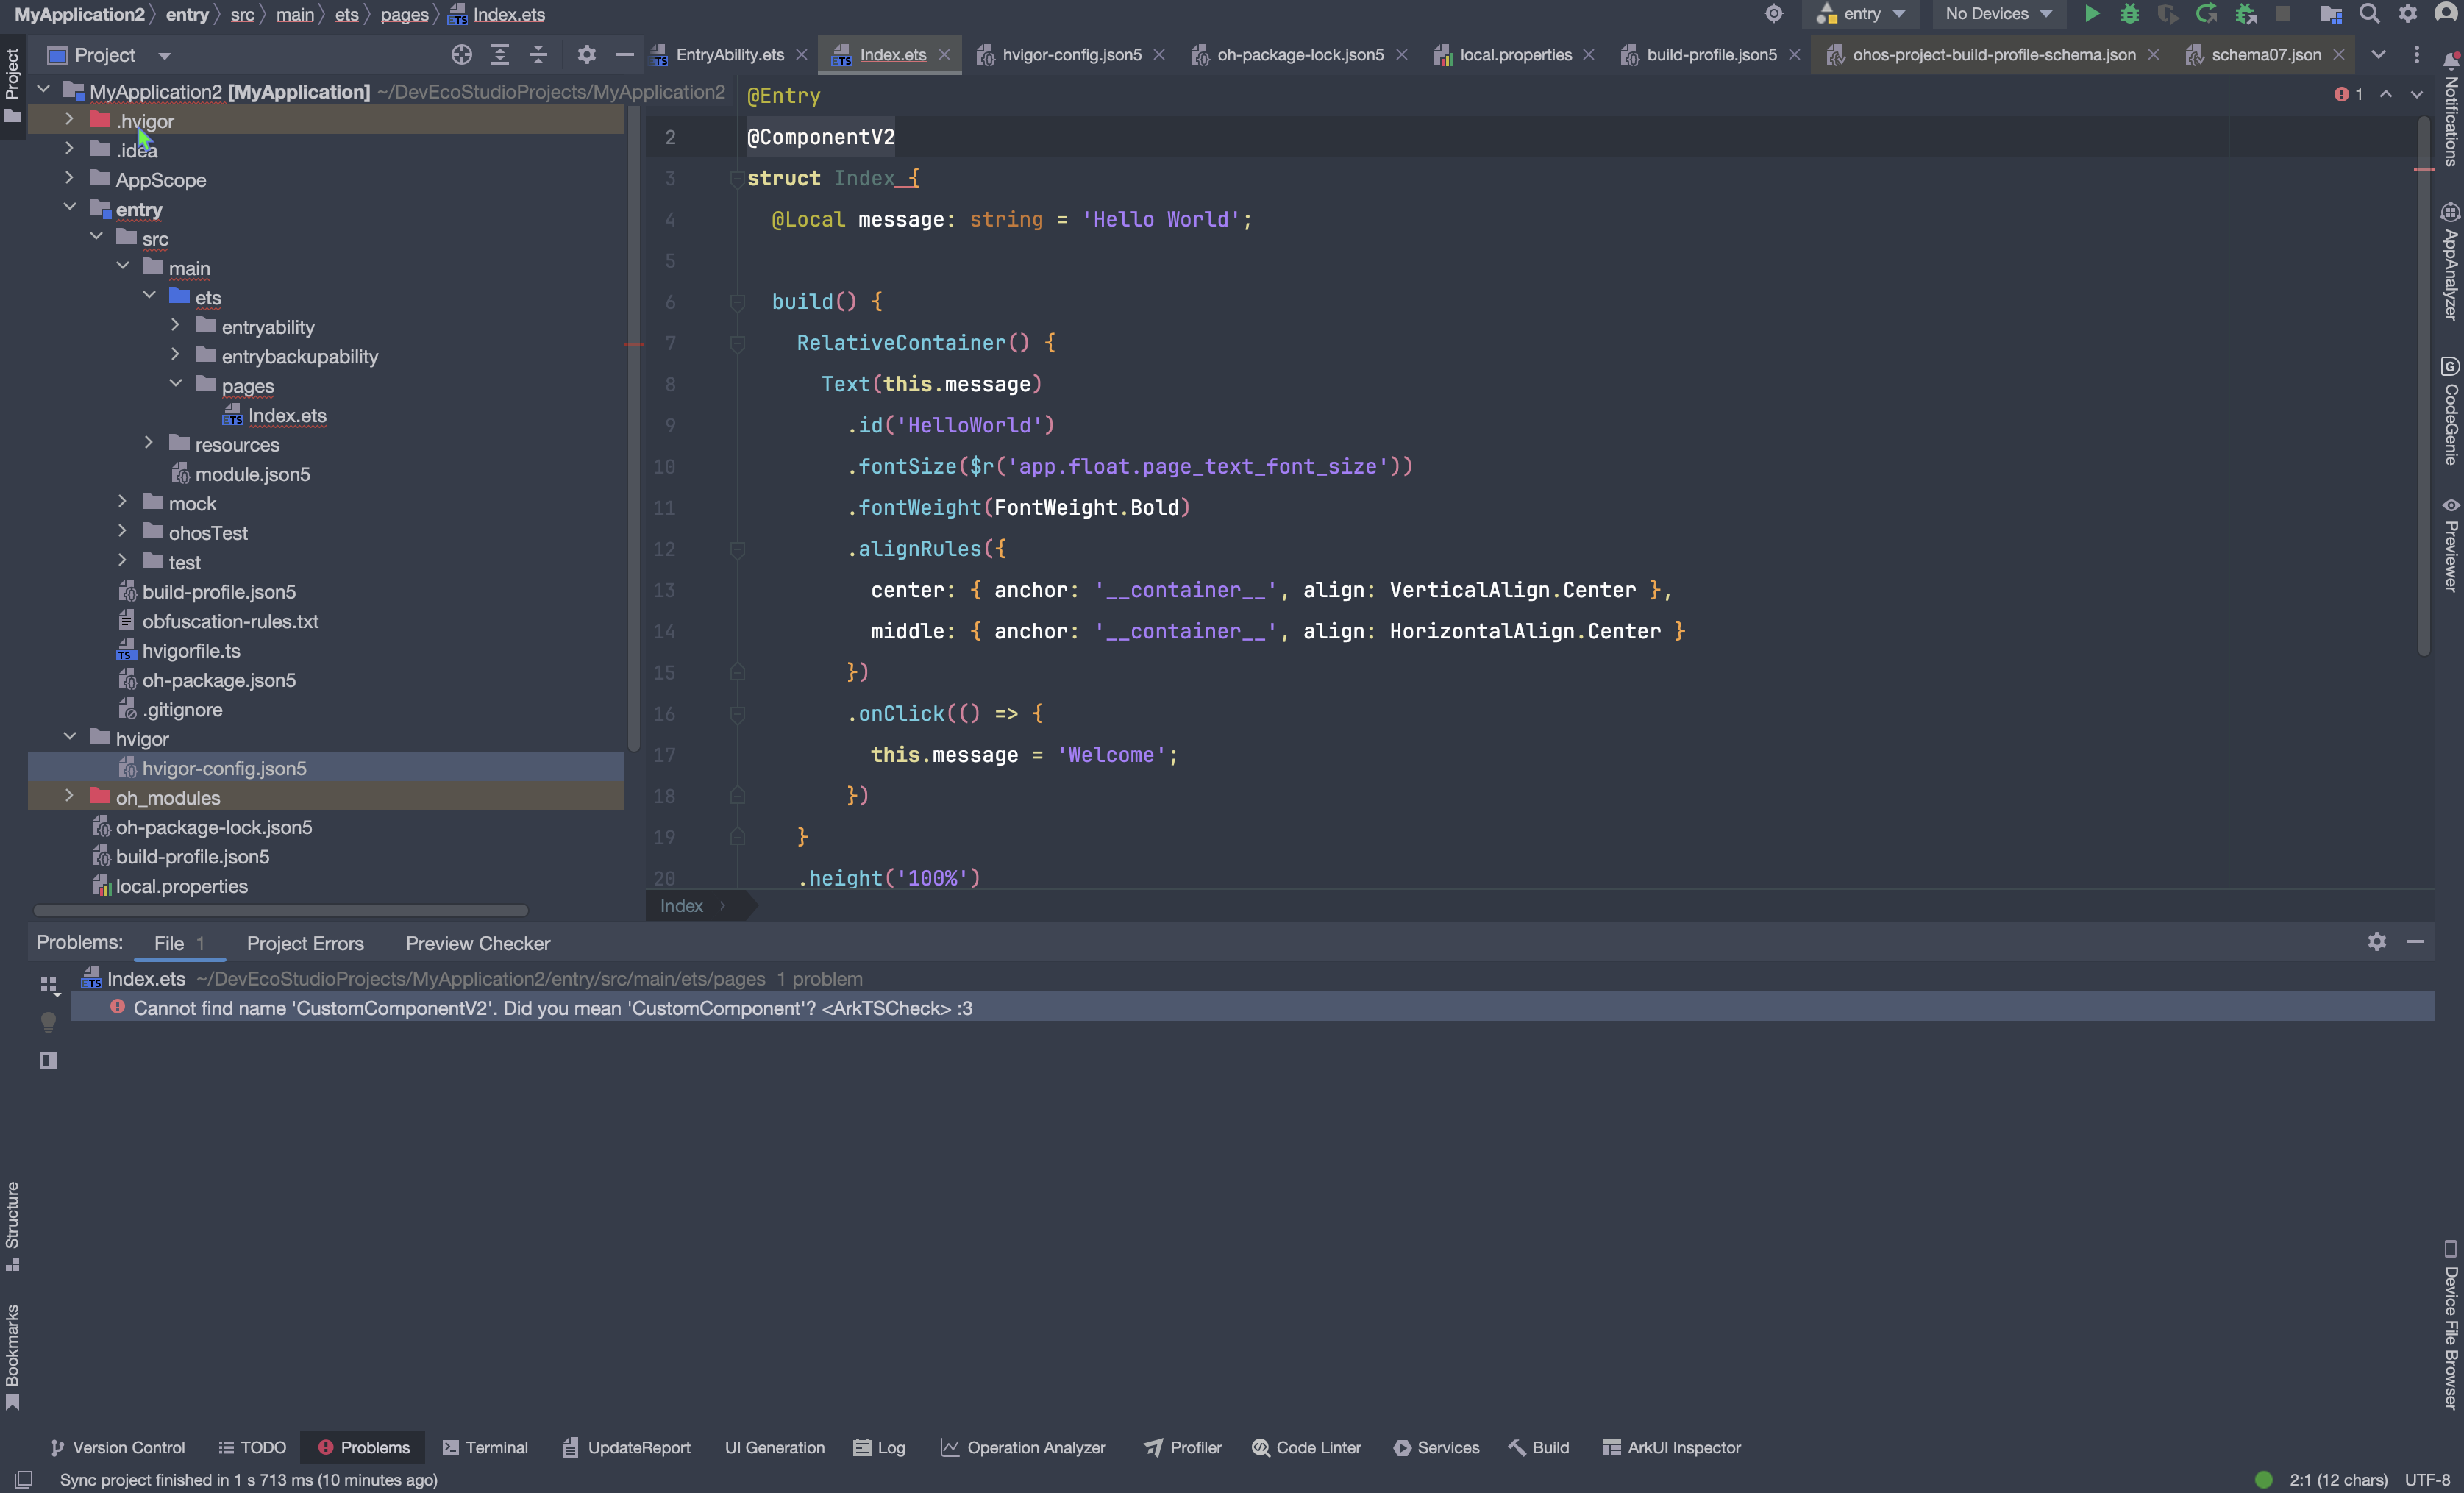Go to next highlighted error arrow in editor
2464x1493 pixels.
(2417, 94)
